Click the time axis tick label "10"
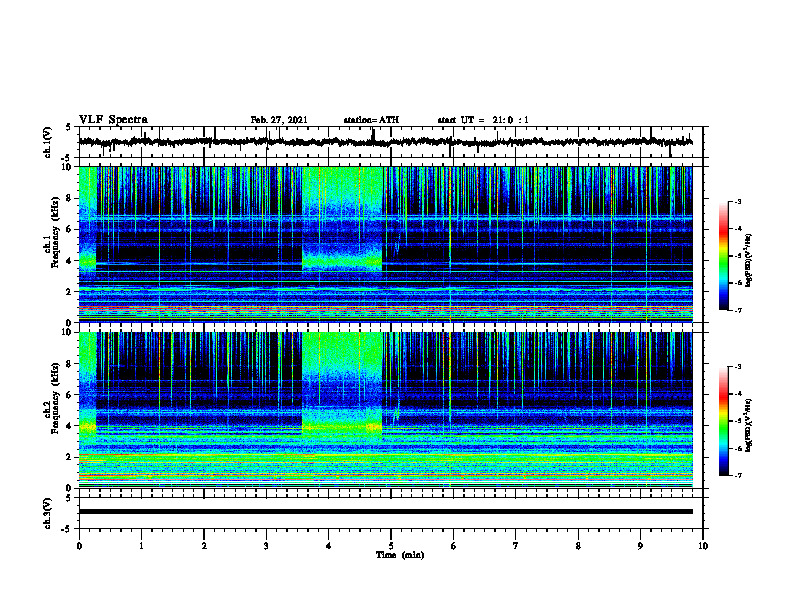The image size is (792, 612). pyautogui.click(x=703, y=546)
